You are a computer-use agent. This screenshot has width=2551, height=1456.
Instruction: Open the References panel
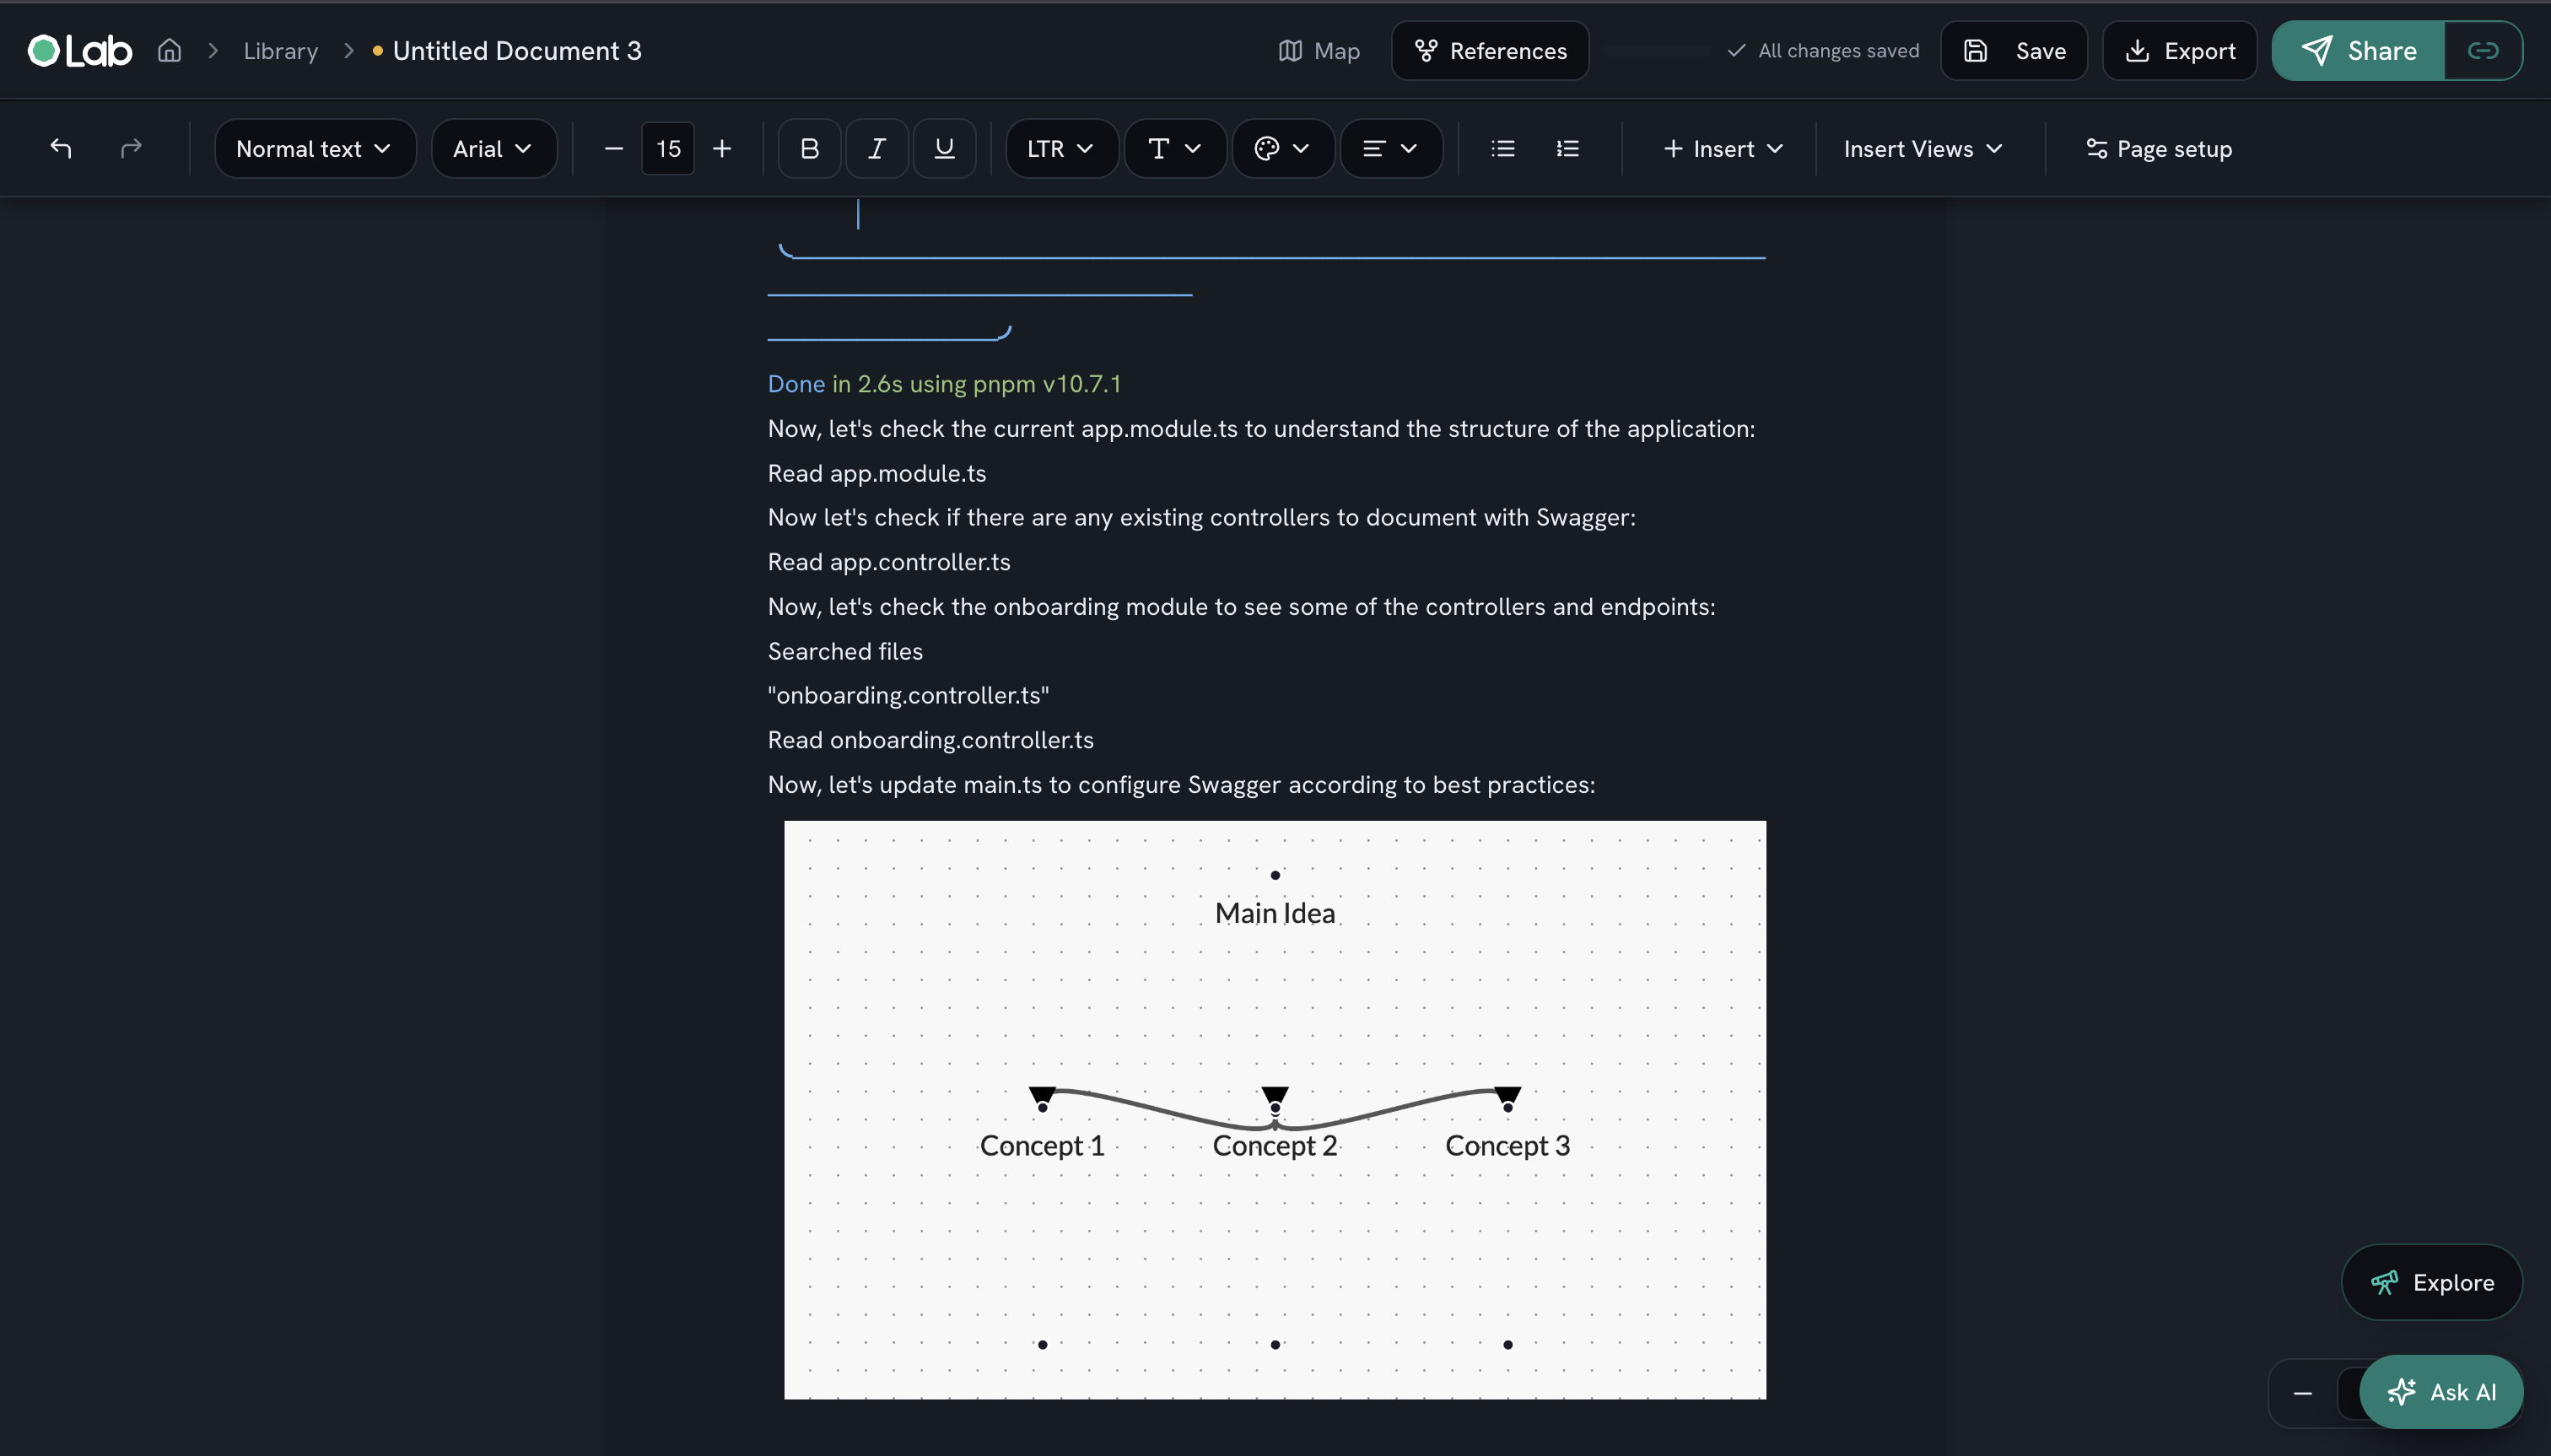click(1490, 51)
